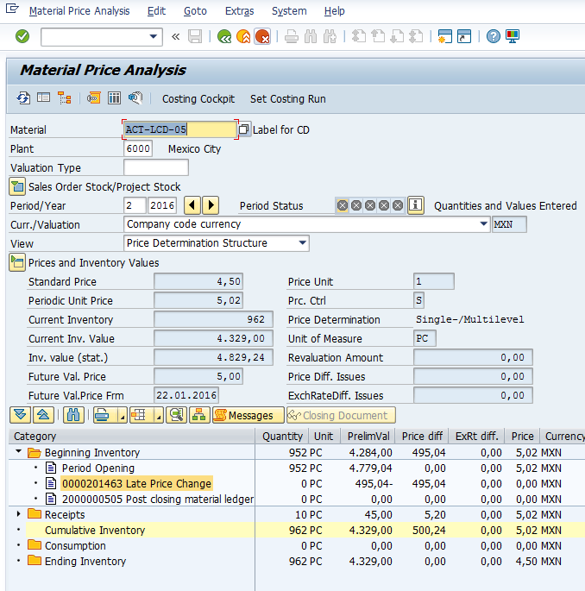Viewport: 585px width, 591px height.
Task: Select 2000000505 Post closing material ledger row
Action: pos(158,499)
